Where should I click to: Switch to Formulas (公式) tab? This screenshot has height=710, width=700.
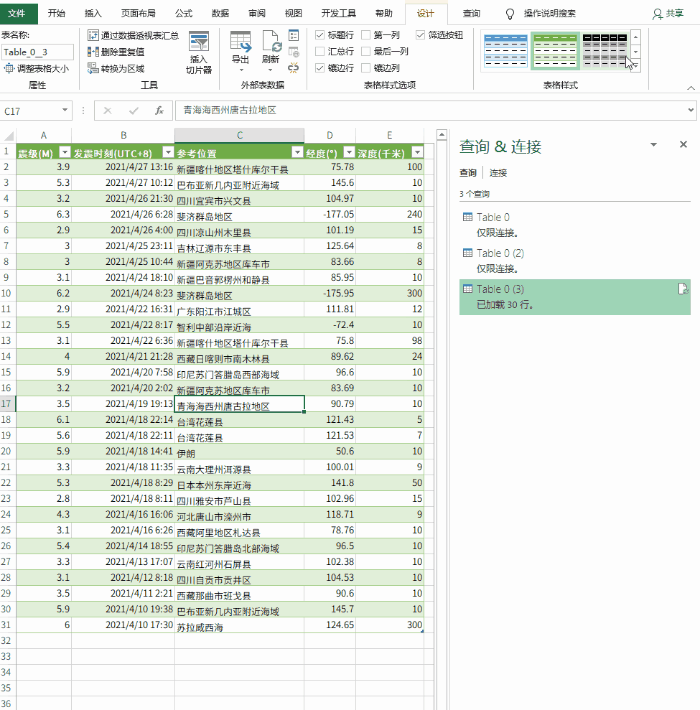tap(183, 13)
